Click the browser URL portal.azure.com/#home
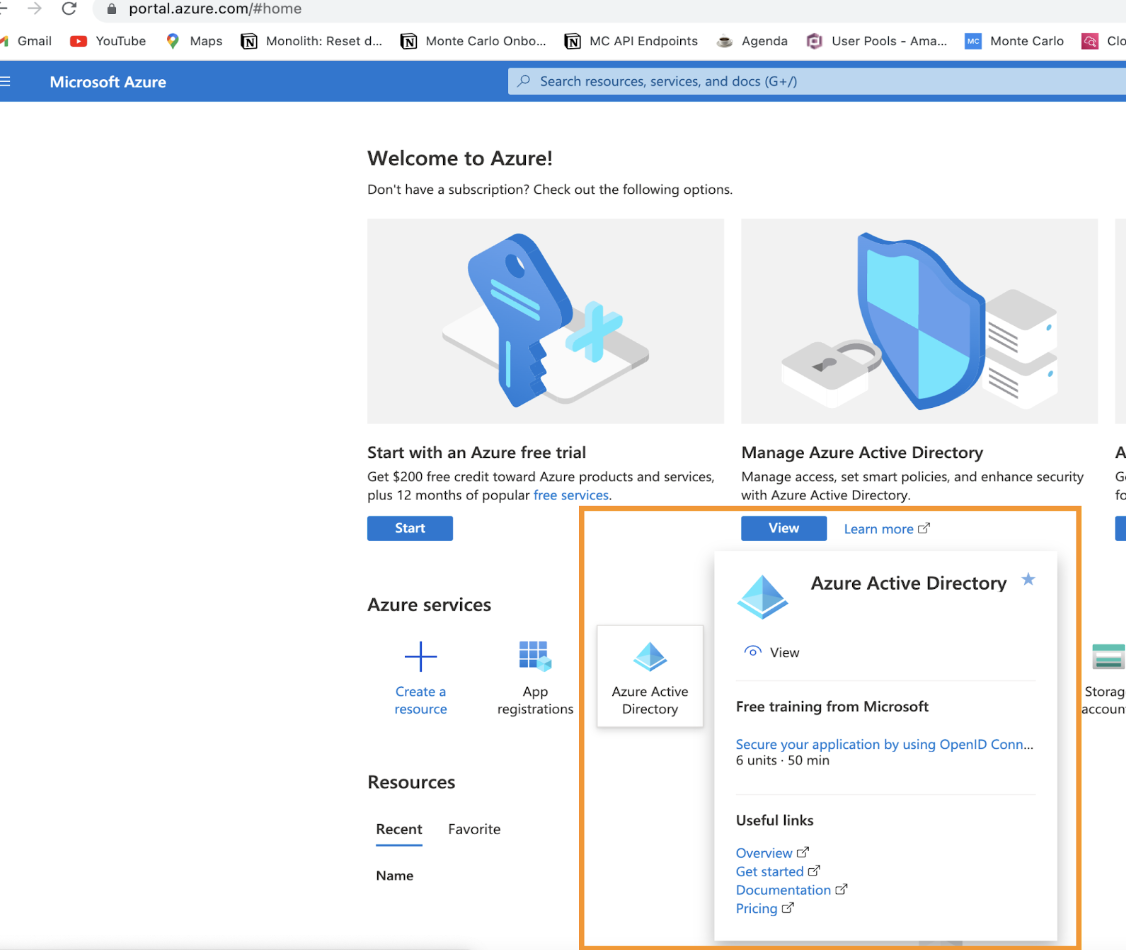Image resolution: width=1126 pixels, height=950 pixels. [x=215, y=9]
